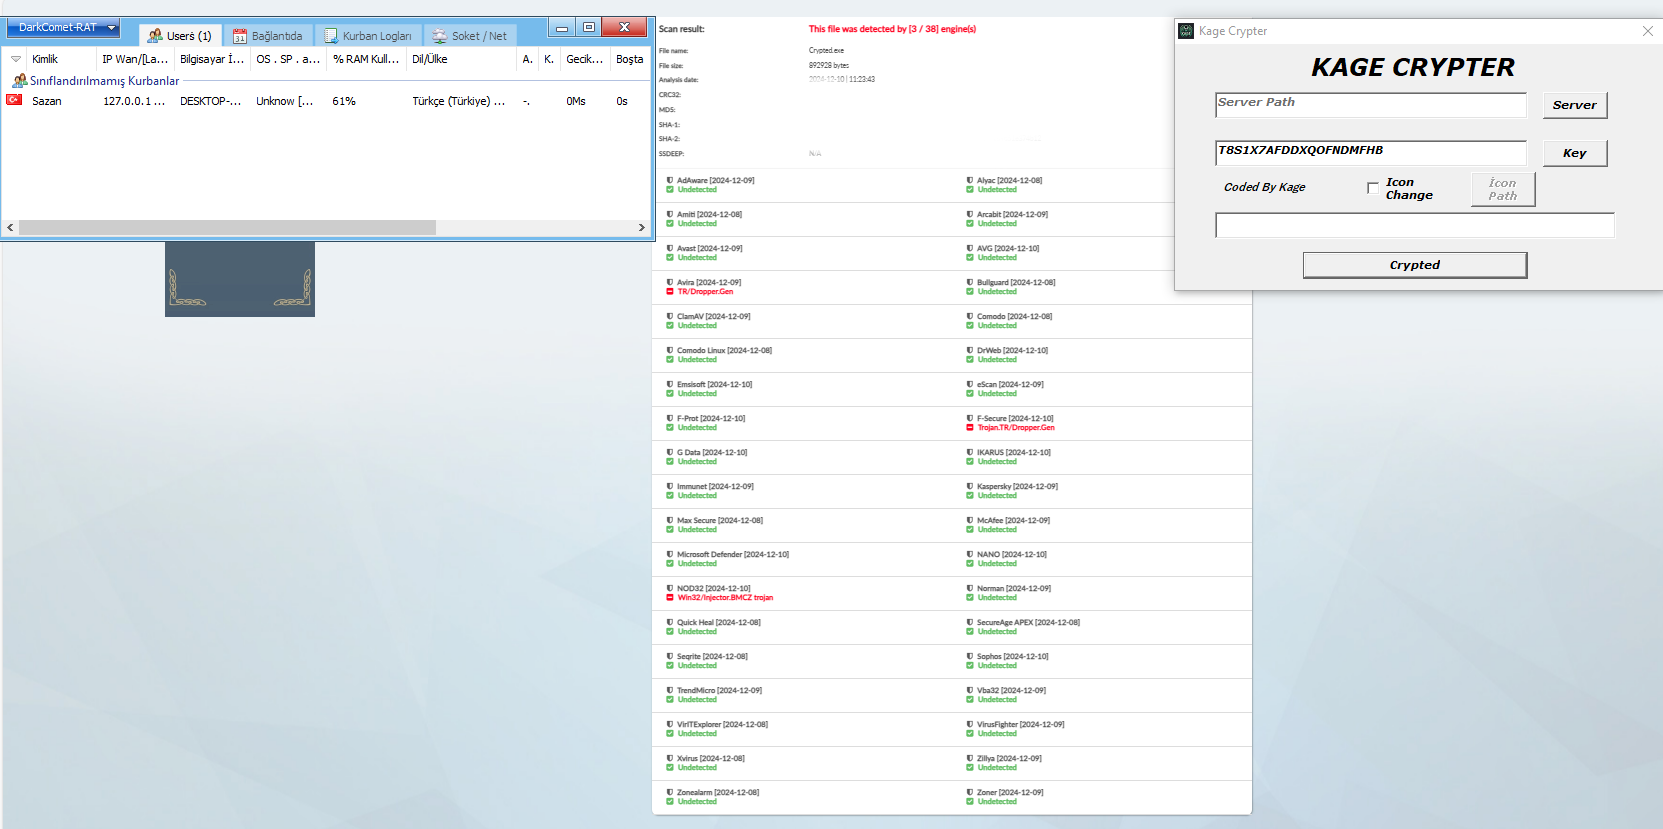Click the Zonealarm engine entry
The width and height of the screenshot is (1663, 829).
pyautogui.click(x=718, y=792)
